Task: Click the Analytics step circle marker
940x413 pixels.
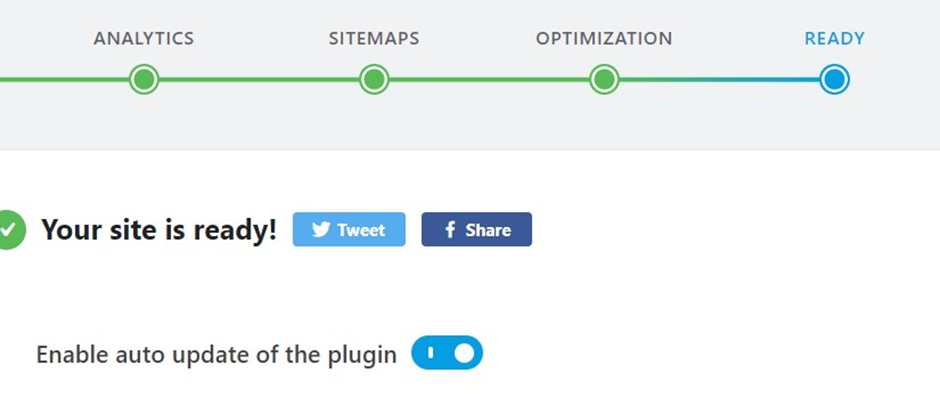Action: point(144,79)
